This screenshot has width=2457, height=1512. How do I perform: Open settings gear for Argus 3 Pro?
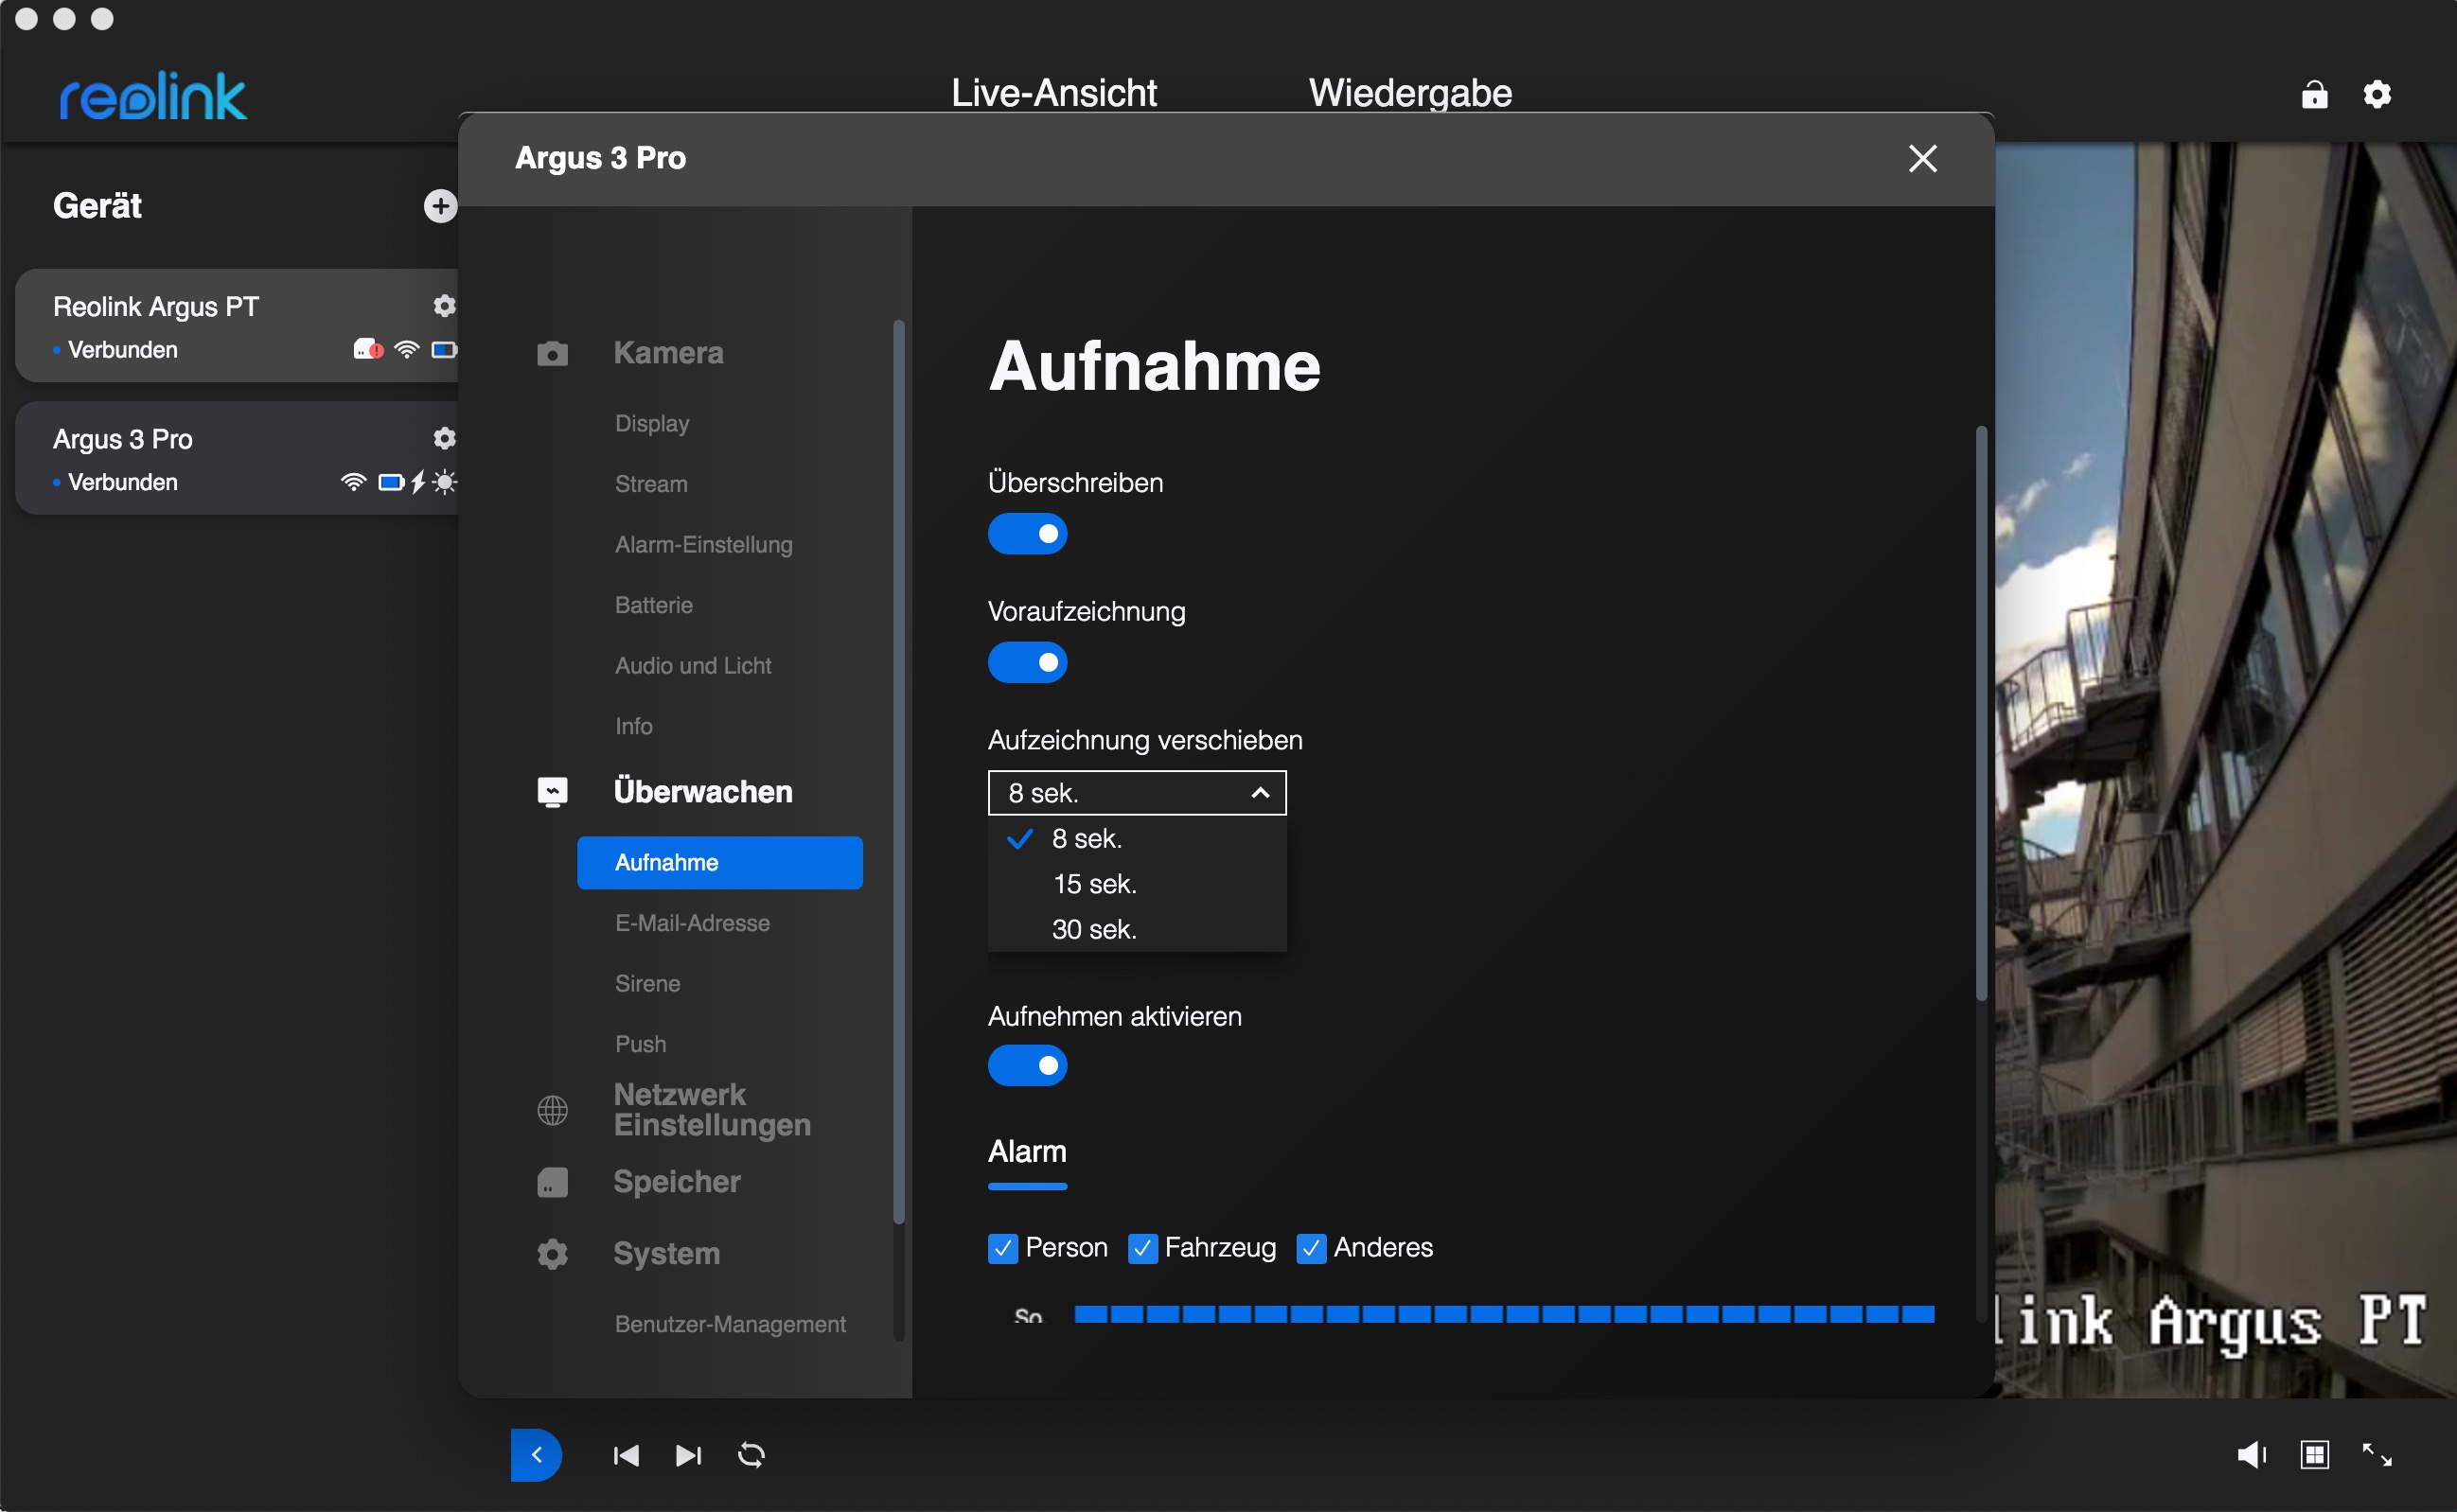(x=444, y=438)
